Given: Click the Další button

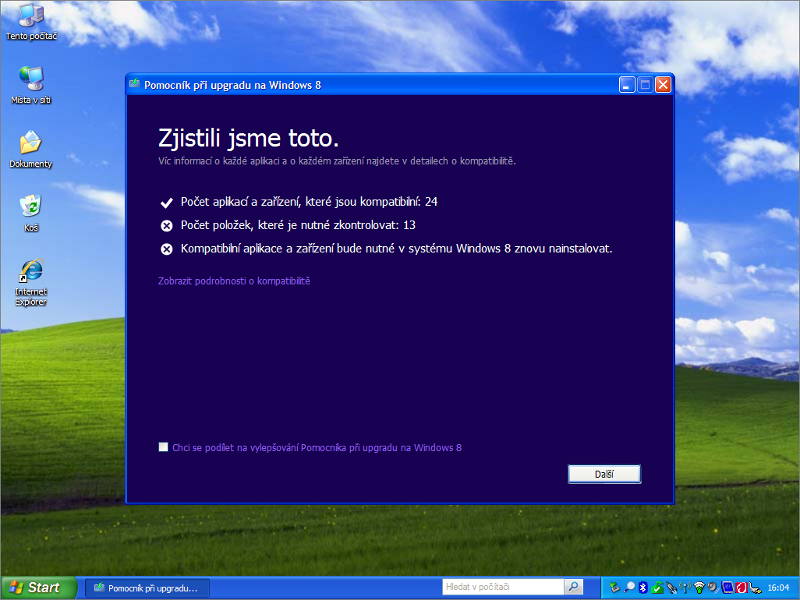Looking at the screenshot, I should point(604,474).
